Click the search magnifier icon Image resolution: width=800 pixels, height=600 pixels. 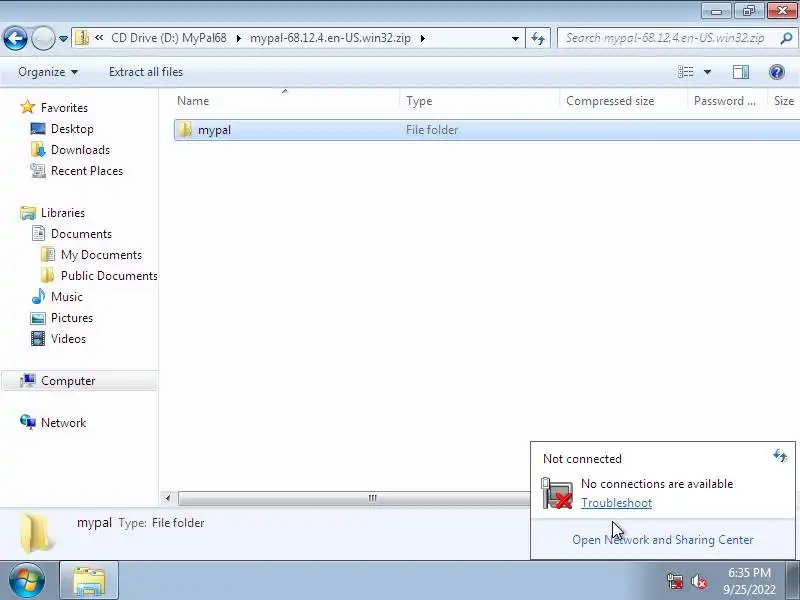coord(786,38)
